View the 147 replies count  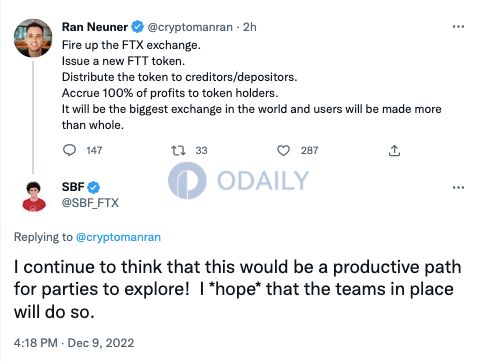pyautogui.click(x=94, y=150)
